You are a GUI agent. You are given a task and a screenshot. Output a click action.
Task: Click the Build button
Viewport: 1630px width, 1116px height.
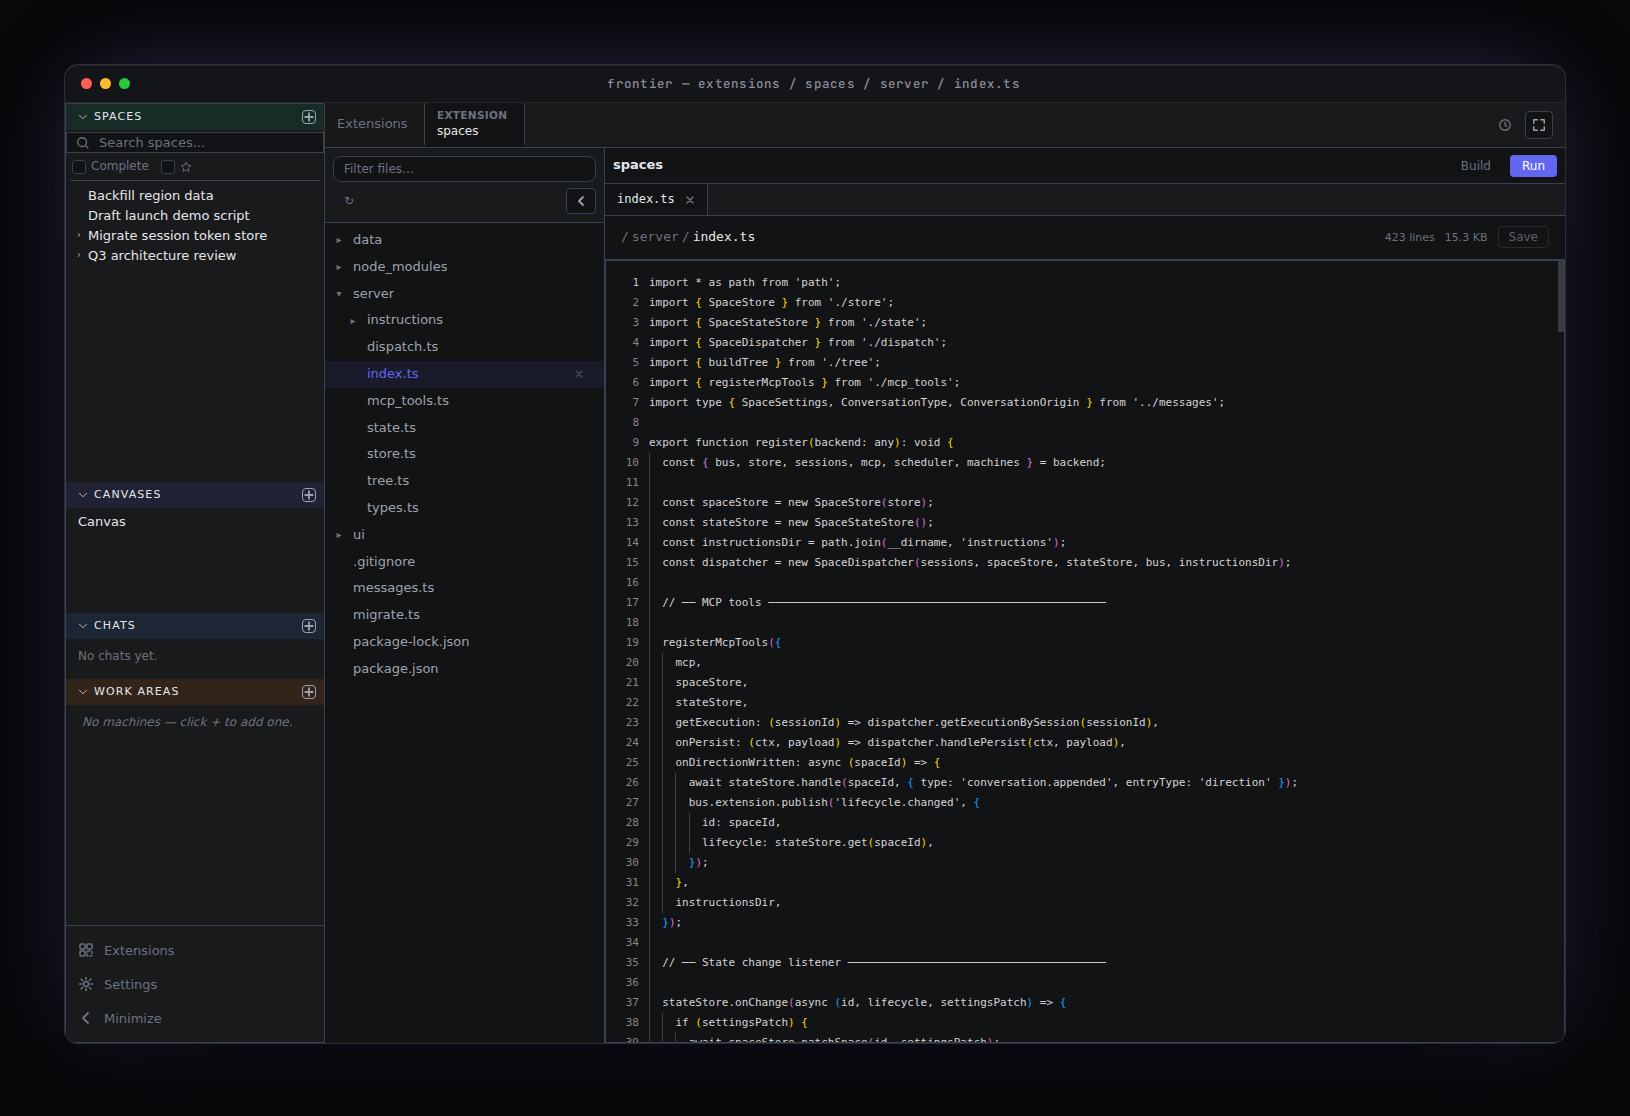1475,166
